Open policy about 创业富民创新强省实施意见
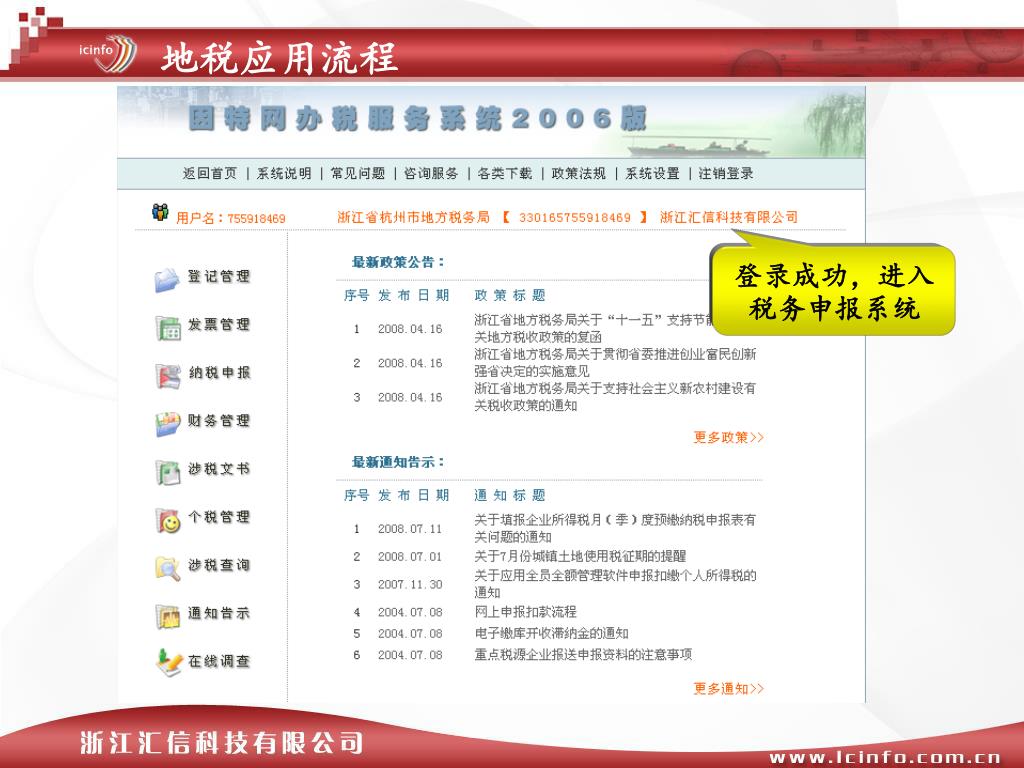The width and height of the screenshot is (1024, 768). [x=615, y=362]
